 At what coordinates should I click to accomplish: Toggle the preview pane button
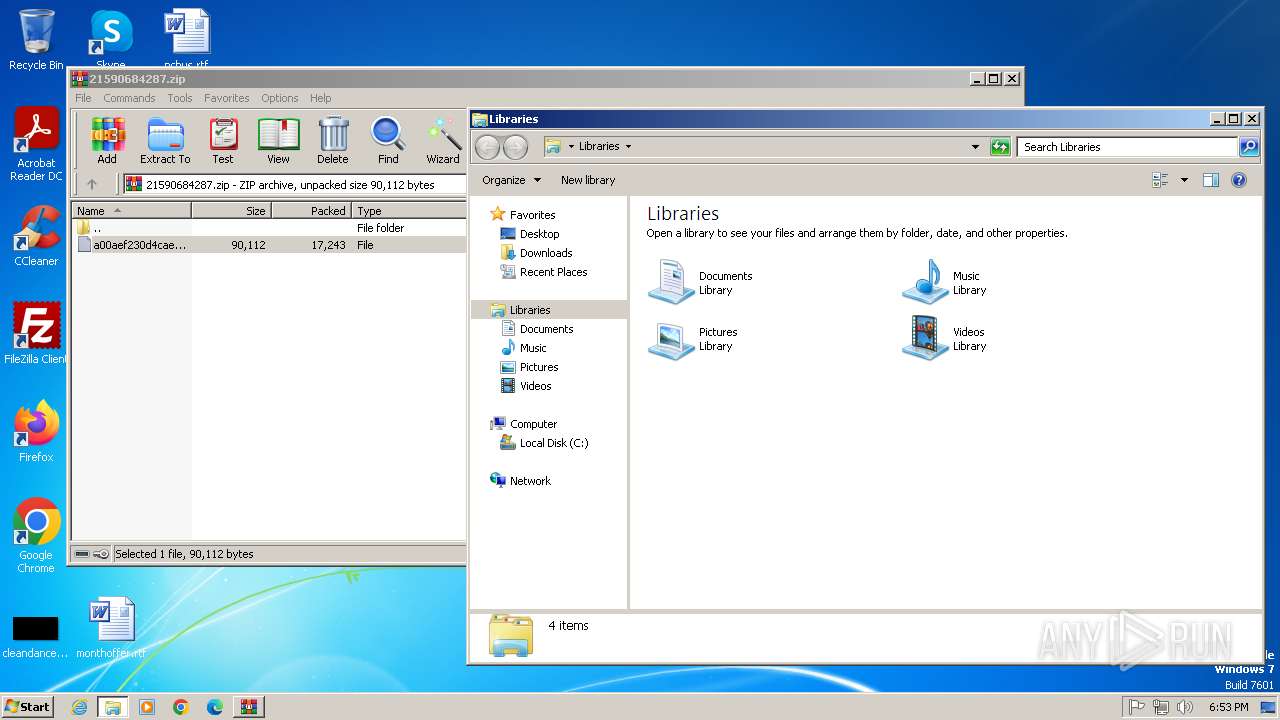coord(1211,180)
